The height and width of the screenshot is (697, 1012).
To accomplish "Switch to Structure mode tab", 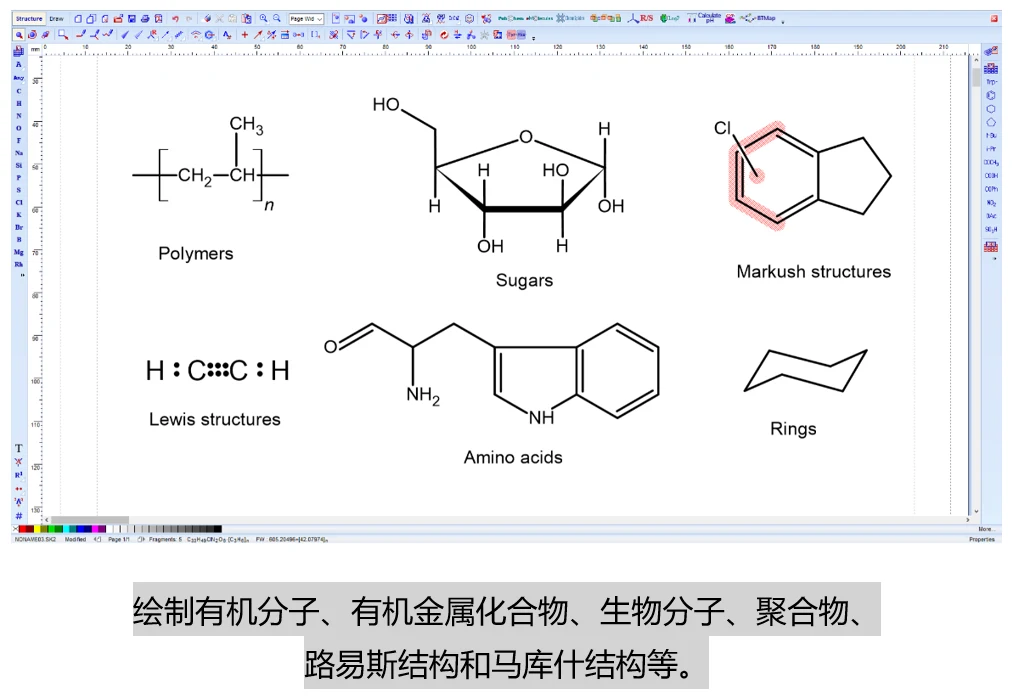I will tap(29, 19).
